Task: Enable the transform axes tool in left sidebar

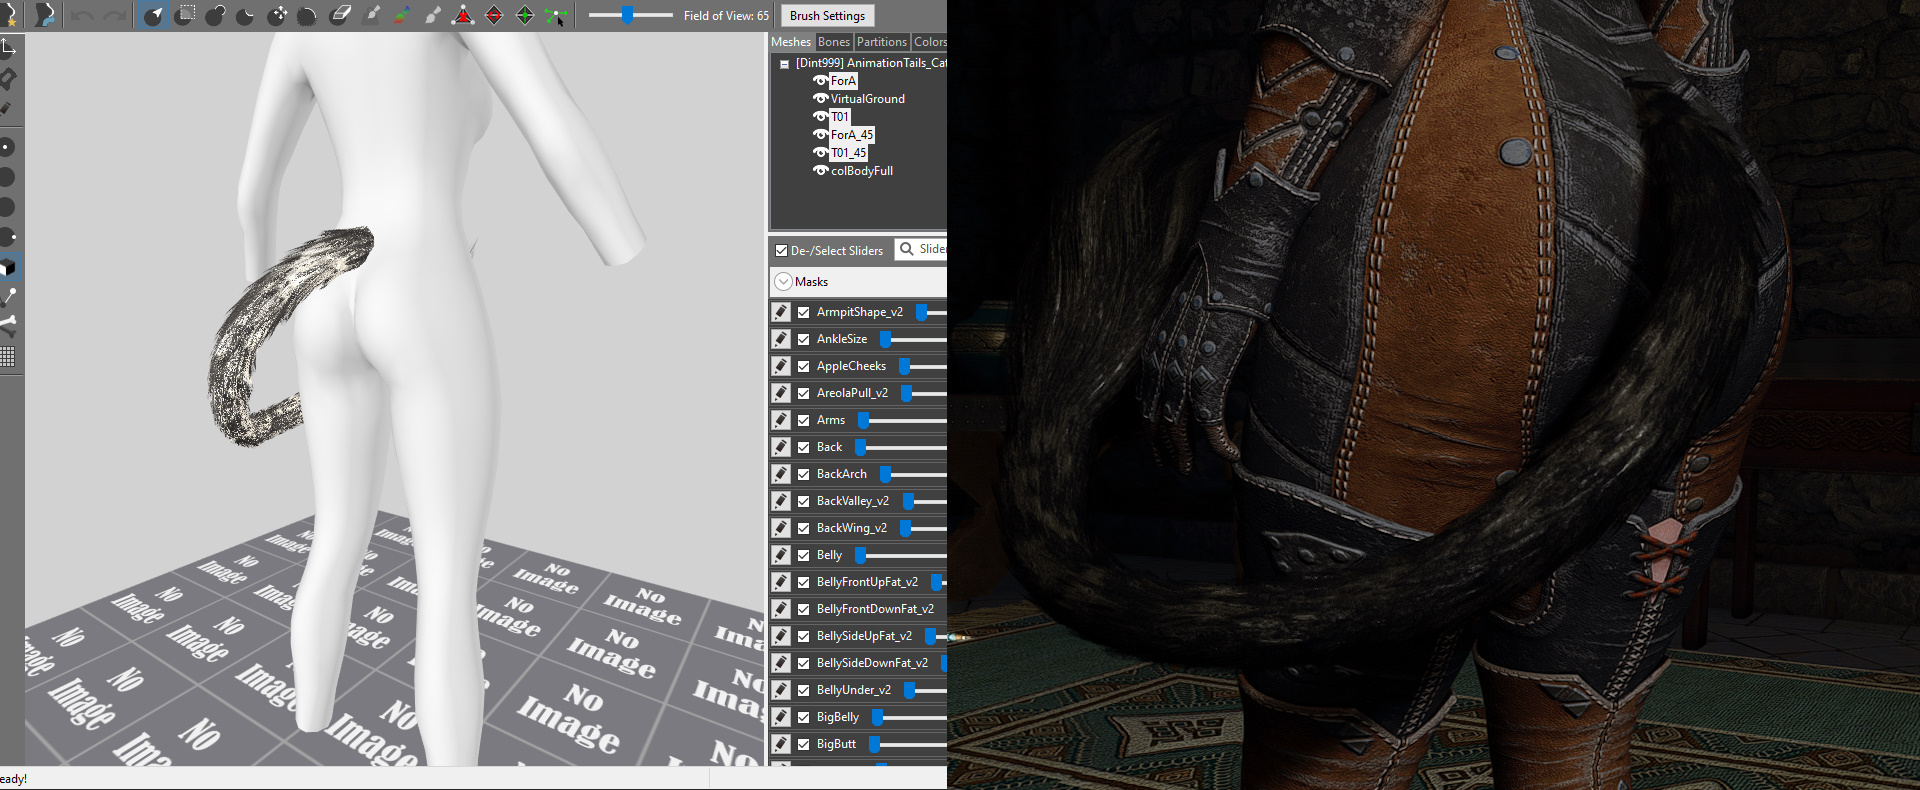Action: pos(8,47)
